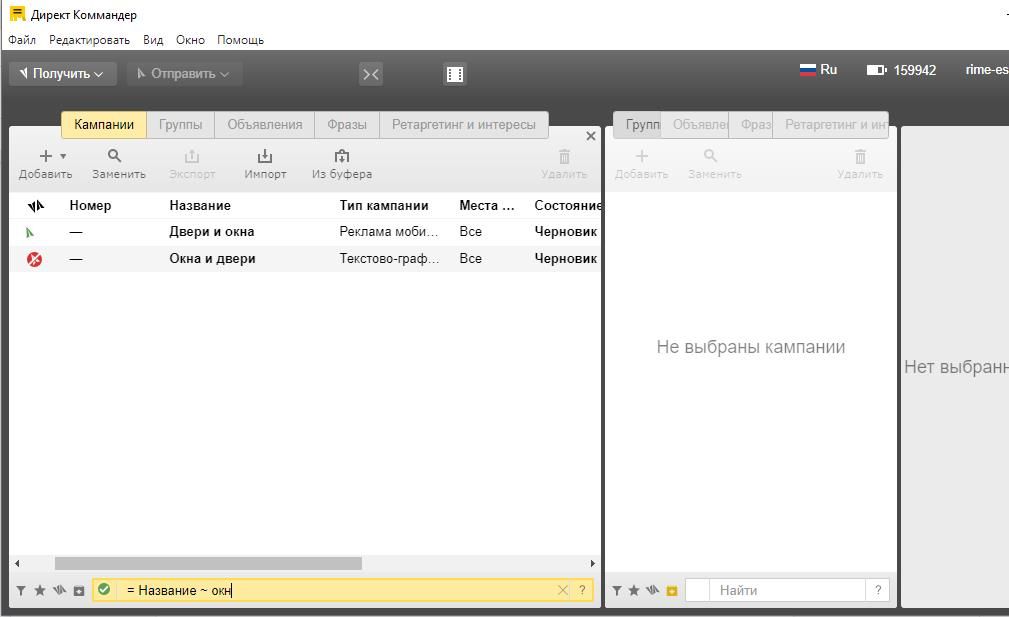Viewport: 1009px width, 617px height.
Task: Click Черновик status in Двери и окна row
Action: (x=566, y=232)
